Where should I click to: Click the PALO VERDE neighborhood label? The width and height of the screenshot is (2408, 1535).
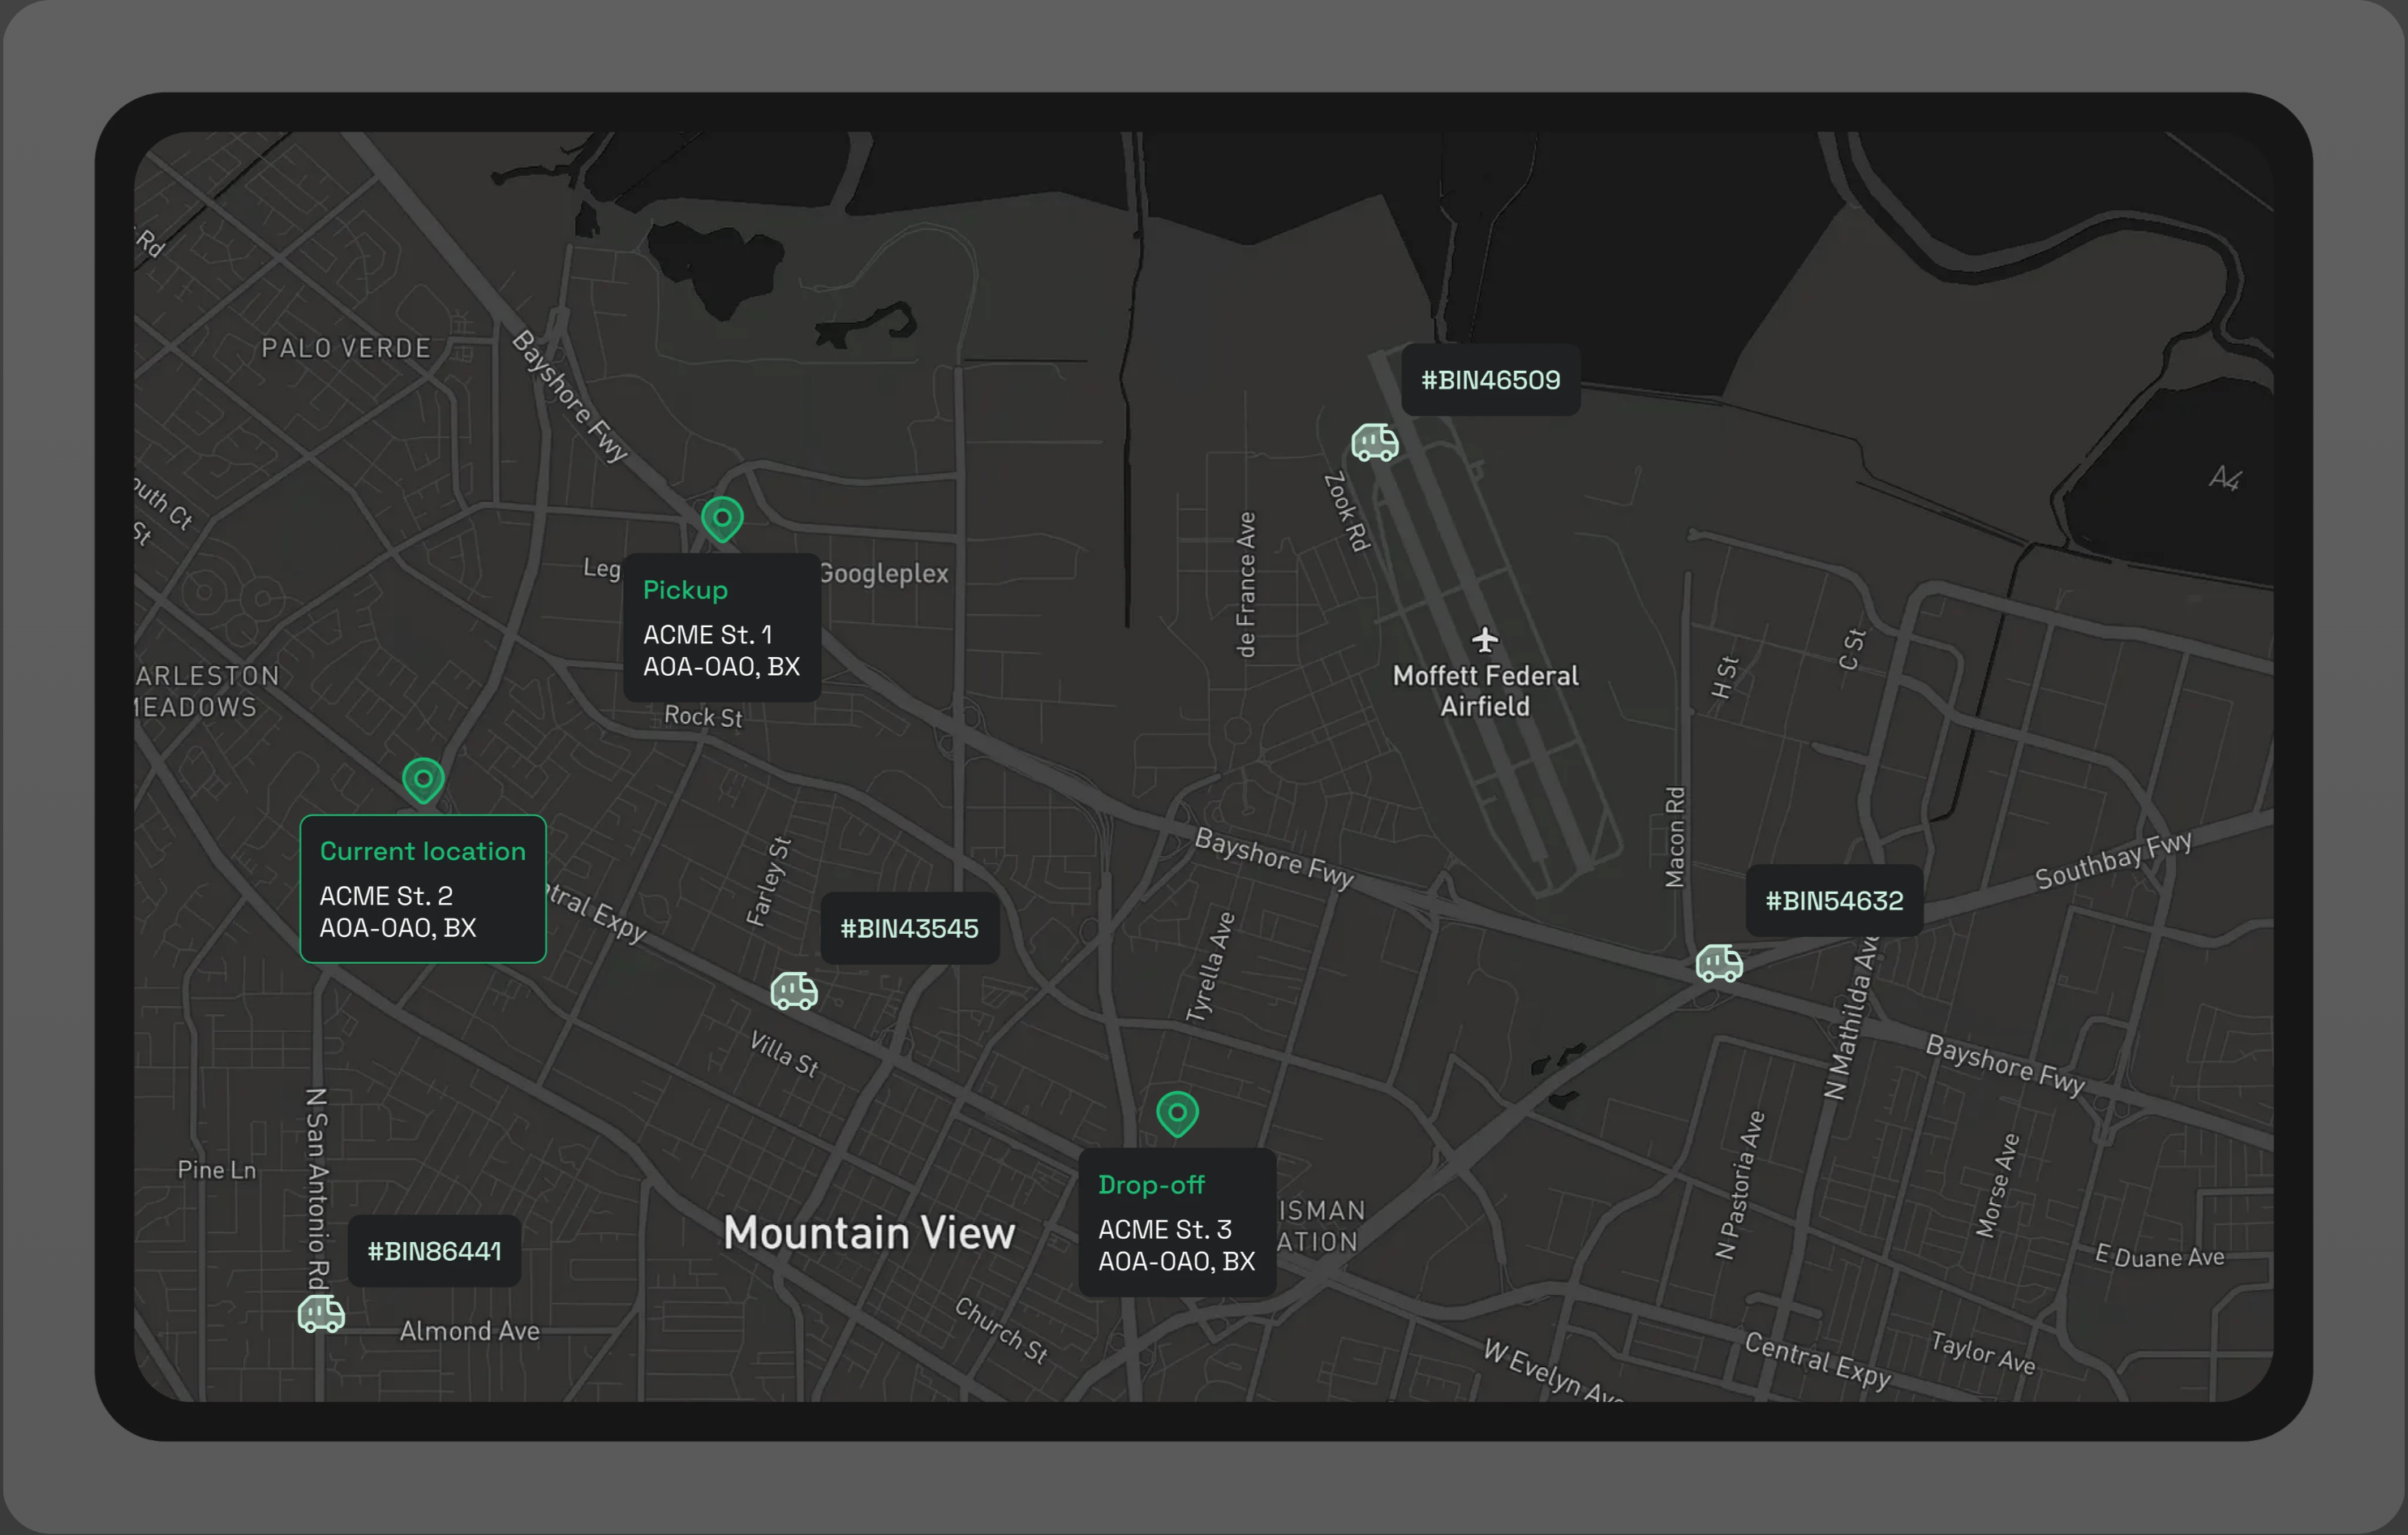(x=346, y=348)
